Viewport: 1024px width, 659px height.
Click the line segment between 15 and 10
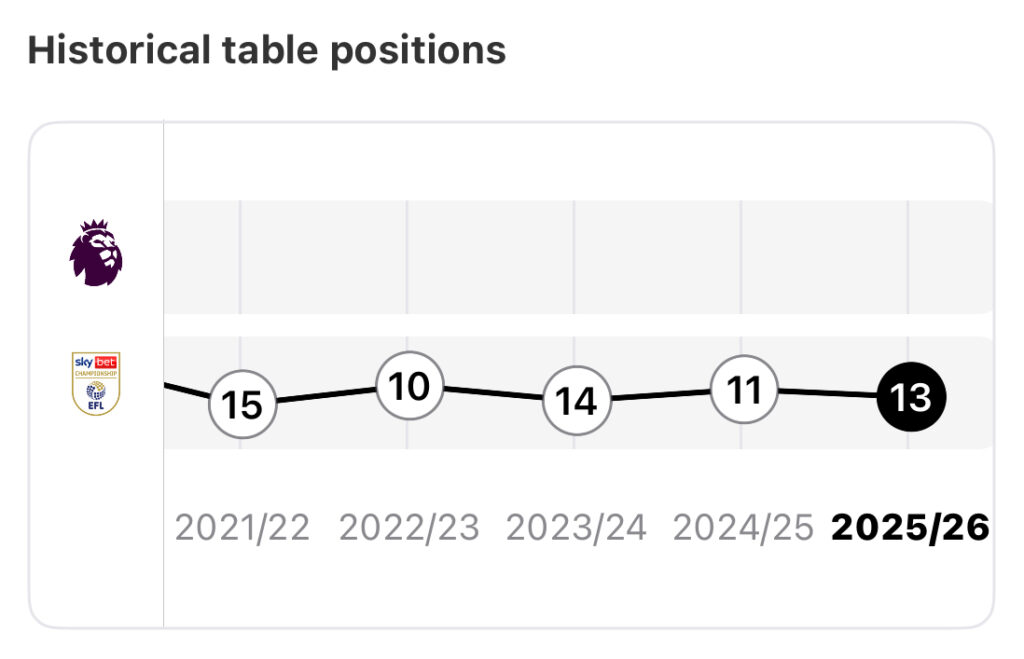coord(325,396)
